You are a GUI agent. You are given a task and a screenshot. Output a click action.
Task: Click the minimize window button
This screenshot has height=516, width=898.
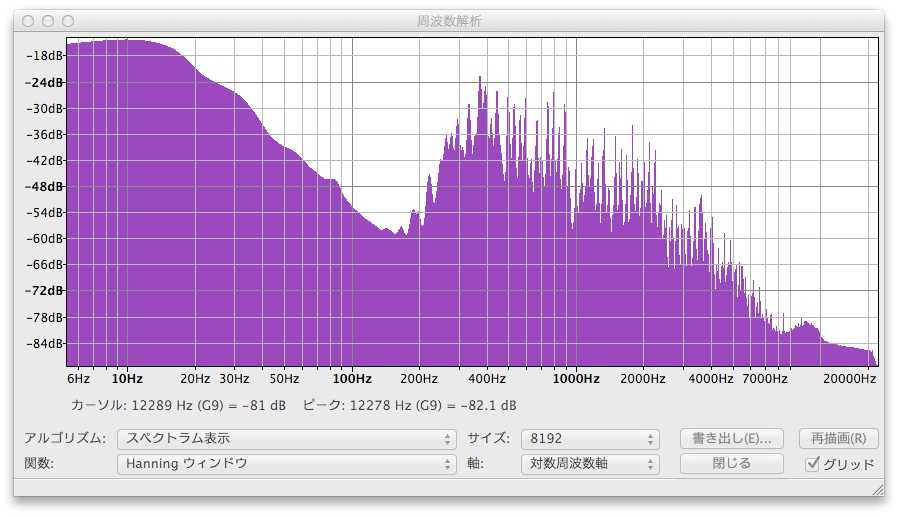coord(48,21)
